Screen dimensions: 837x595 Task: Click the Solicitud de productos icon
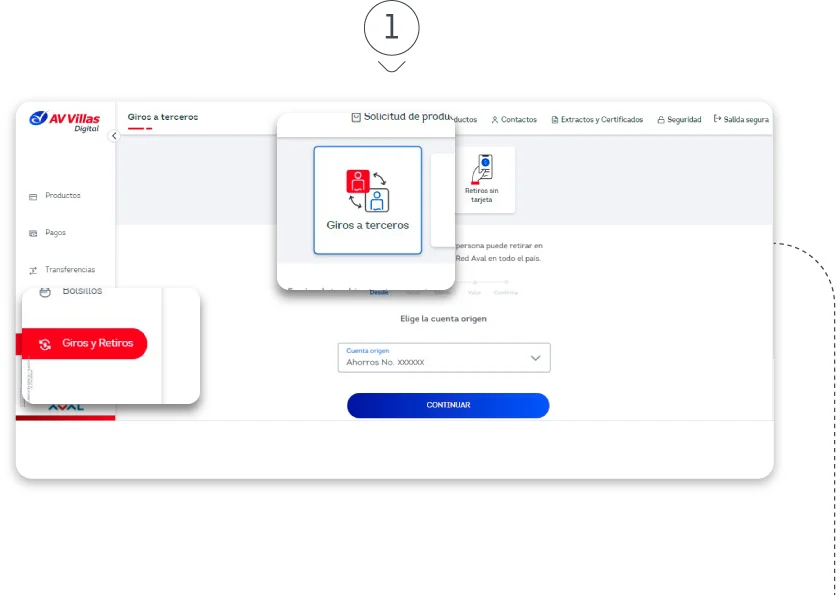click(356, 117)
